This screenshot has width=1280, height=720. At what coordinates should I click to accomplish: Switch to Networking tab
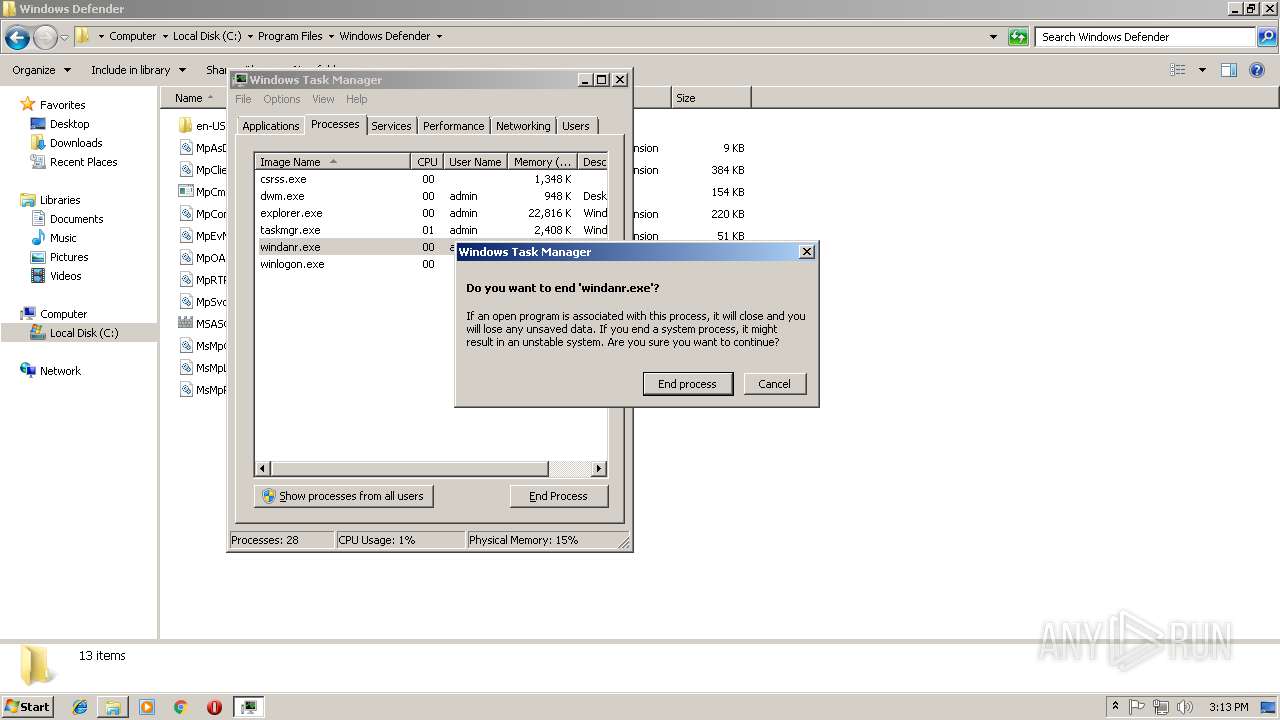[x=523, y=126]
